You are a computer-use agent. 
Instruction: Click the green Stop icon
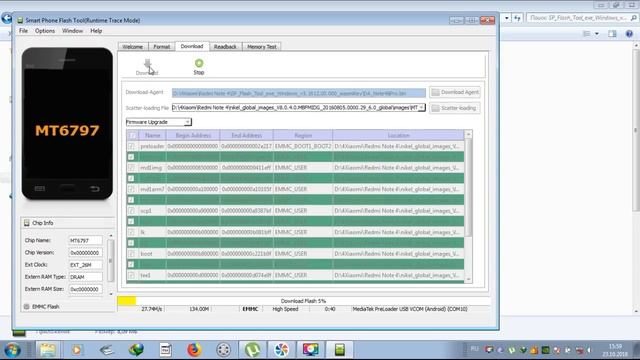click(199, 63)
